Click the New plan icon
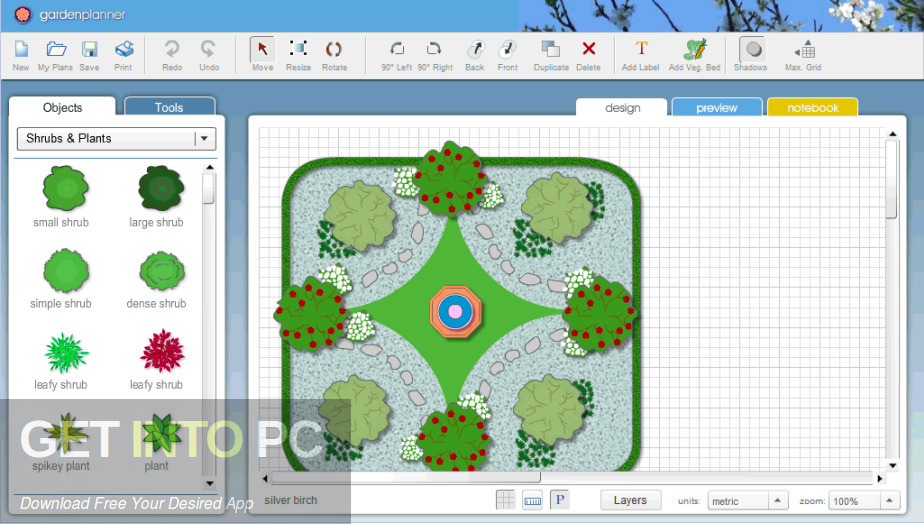The width and height of the screenshot is (924, 524). [21, 50]
